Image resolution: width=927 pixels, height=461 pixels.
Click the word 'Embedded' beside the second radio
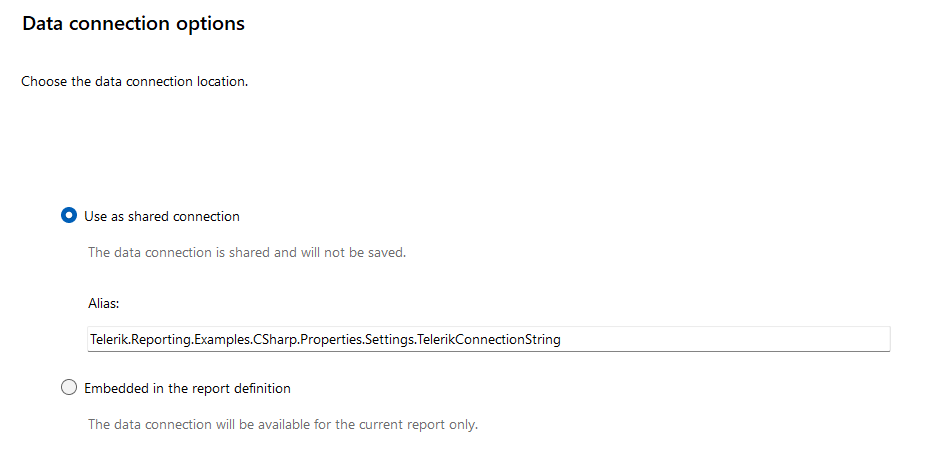117,388
